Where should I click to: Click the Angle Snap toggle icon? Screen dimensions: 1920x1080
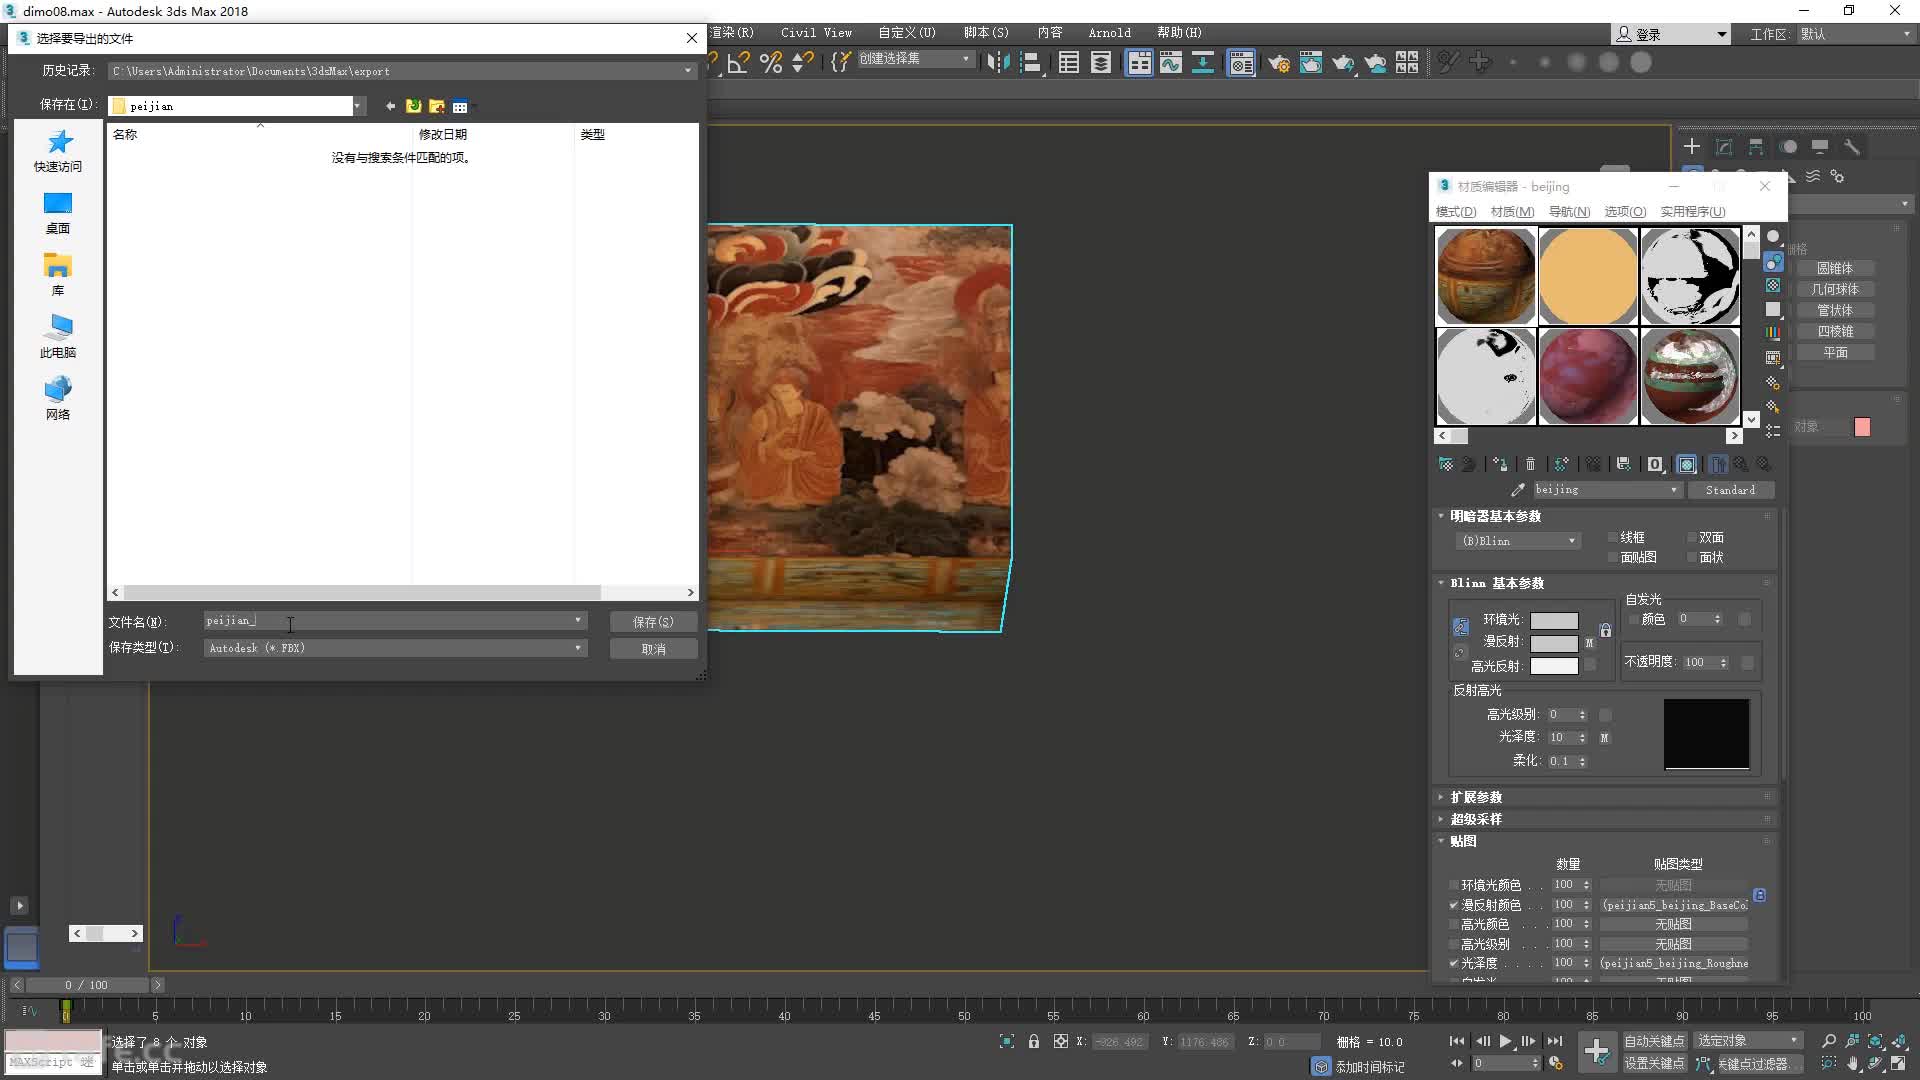[739, 63]
